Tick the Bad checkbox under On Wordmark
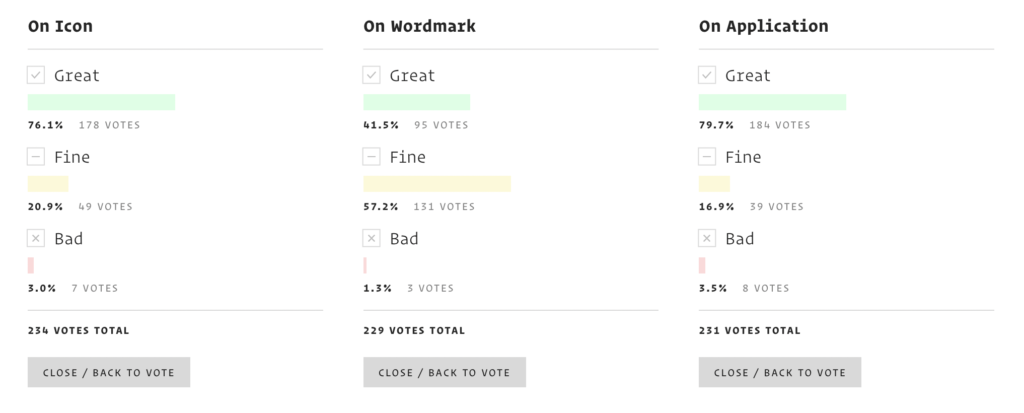Image resolution: width=1024 pixels, height=413 pixels. pos(372,239)
